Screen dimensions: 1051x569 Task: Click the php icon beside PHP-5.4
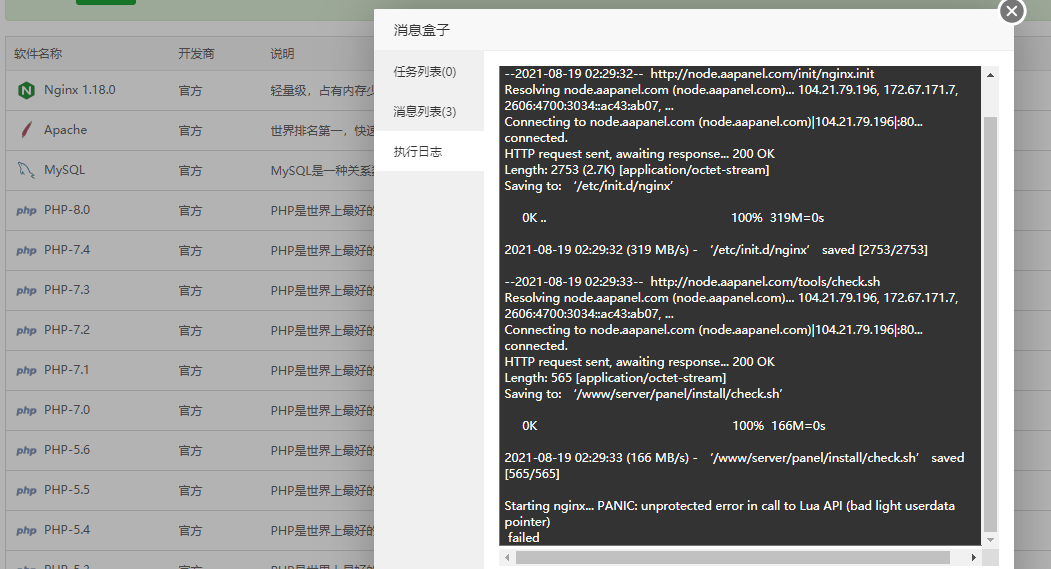click(x=26, y=530)
